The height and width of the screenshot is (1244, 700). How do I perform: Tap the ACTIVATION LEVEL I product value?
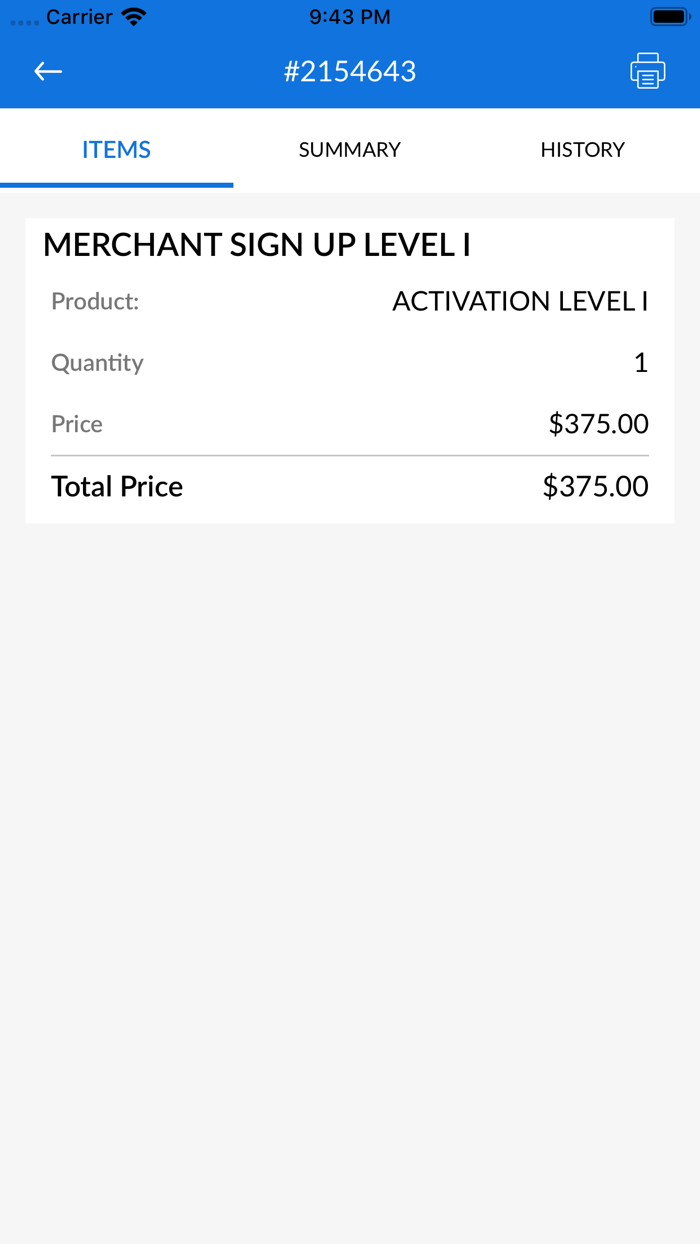point(520,301)
